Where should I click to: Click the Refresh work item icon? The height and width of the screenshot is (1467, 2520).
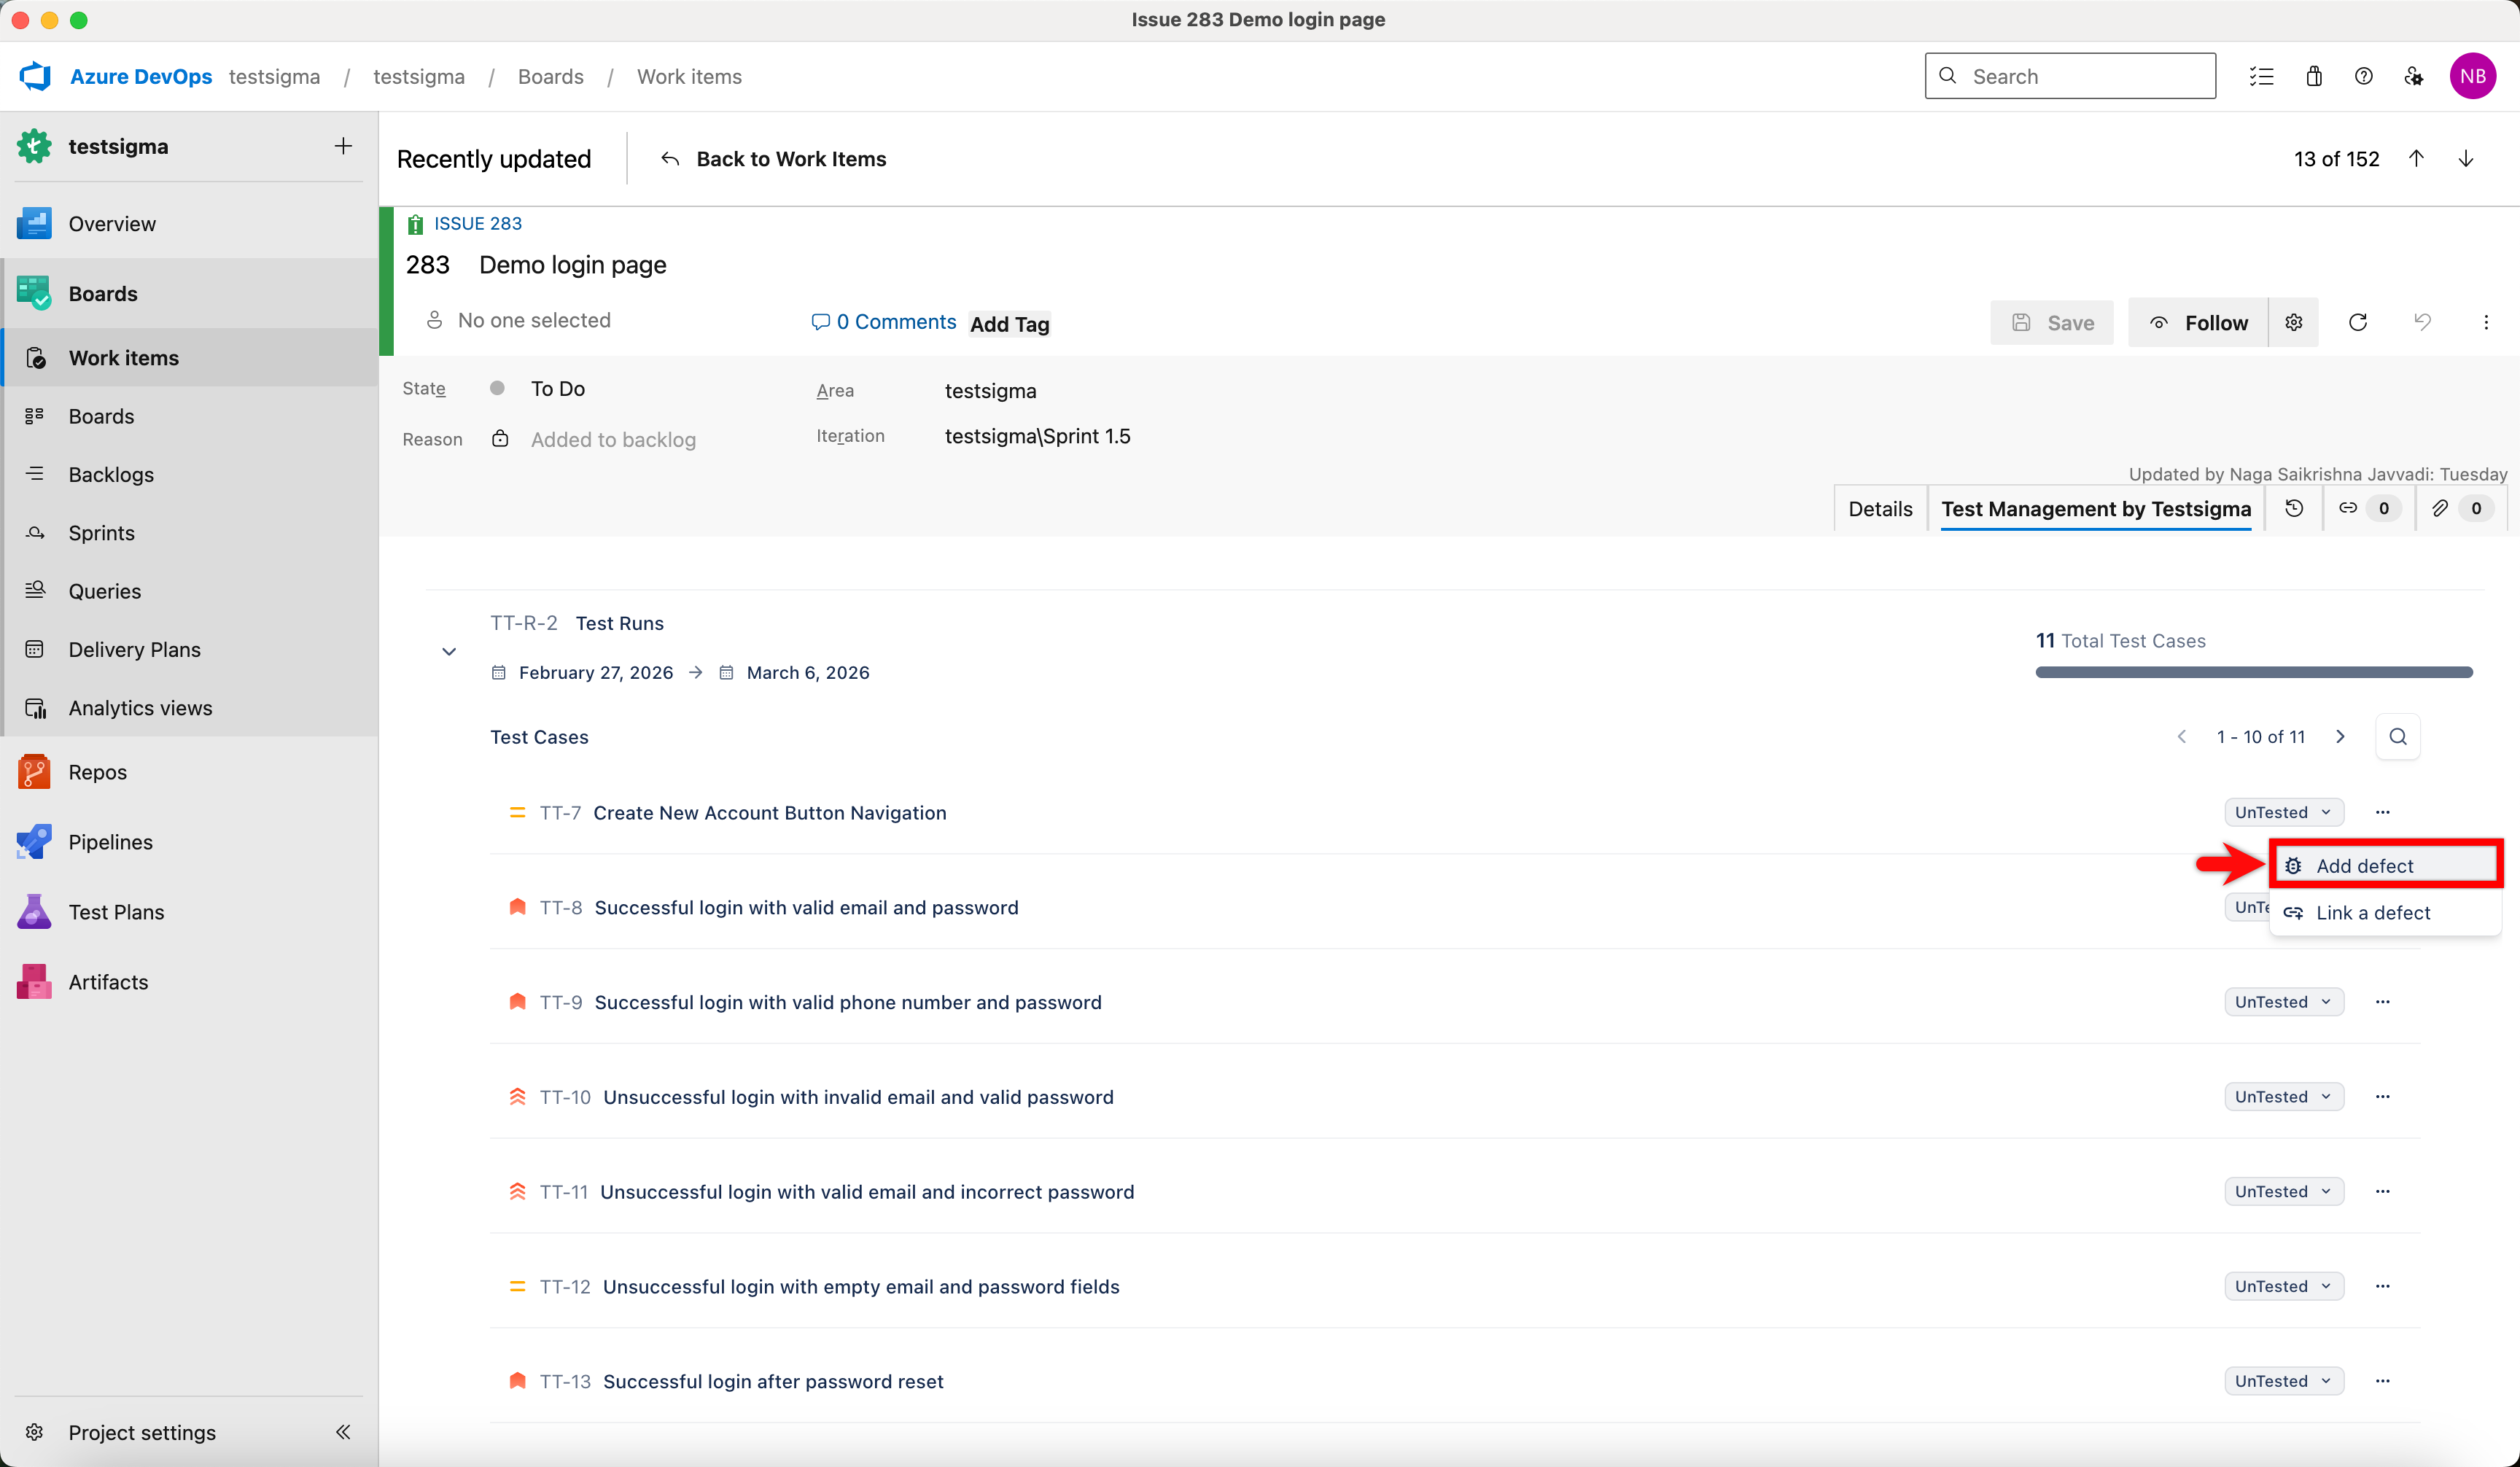(2358, 322)
